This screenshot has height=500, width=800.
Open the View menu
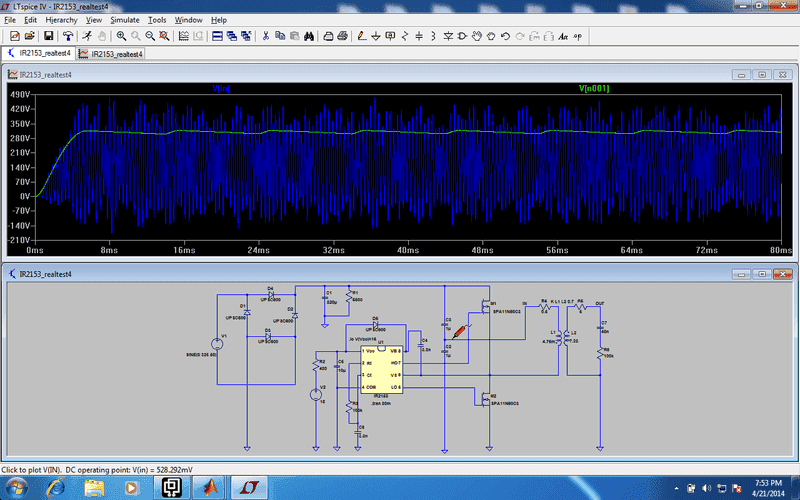point(93,20)
